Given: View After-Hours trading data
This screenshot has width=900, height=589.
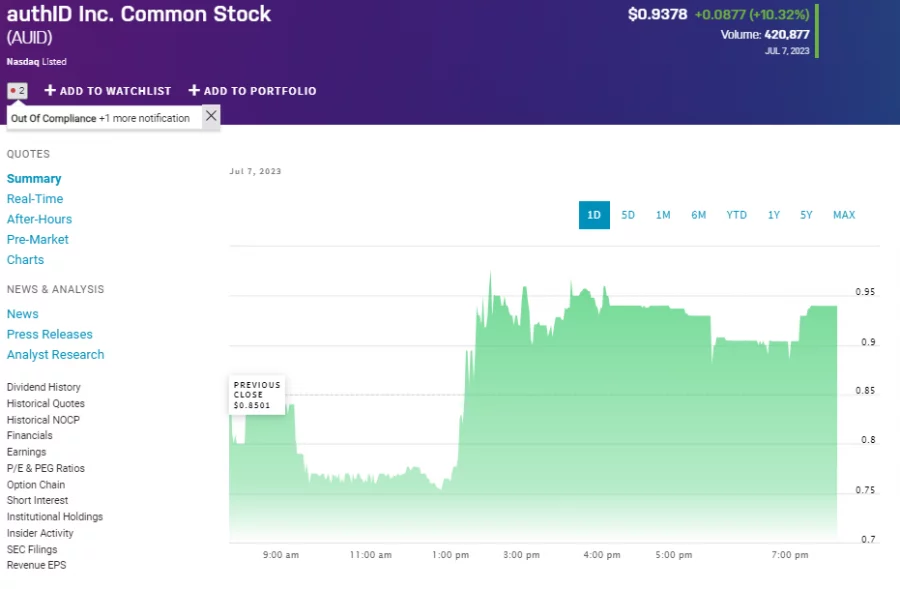Looking at the screenshot, I should (39, 219).
